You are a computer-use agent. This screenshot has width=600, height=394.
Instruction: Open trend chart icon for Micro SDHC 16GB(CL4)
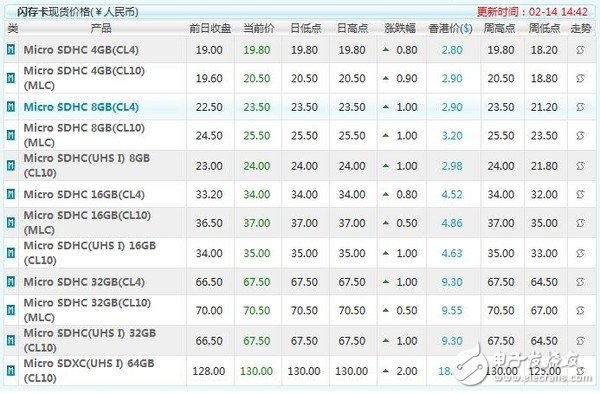(580, 194)
